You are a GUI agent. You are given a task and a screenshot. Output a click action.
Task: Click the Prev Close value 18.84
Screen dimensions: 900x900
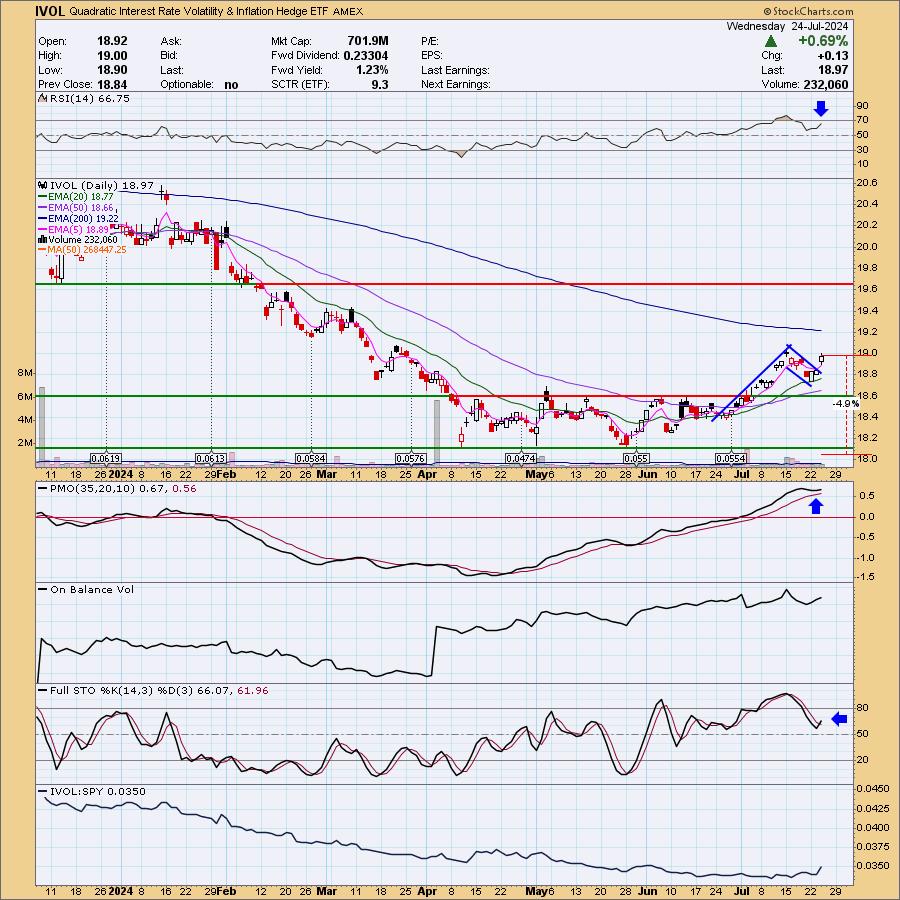coord(112,84)
